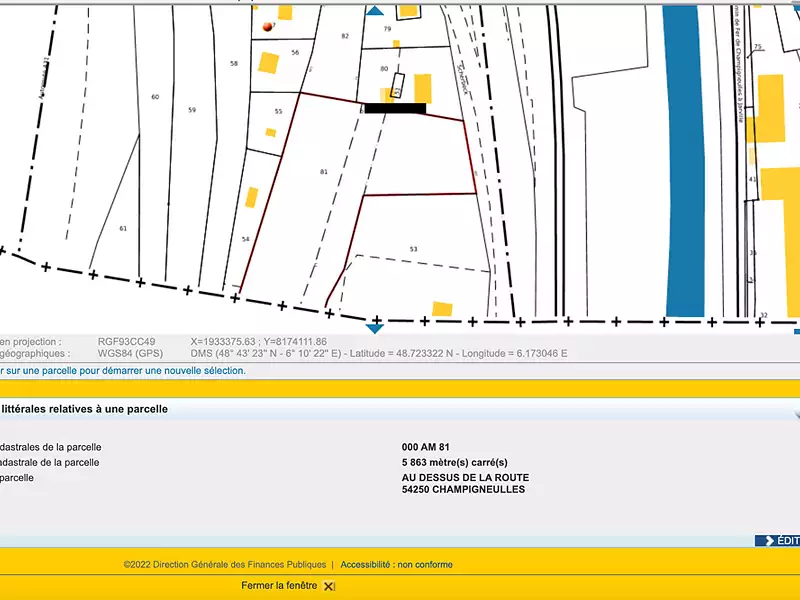Click the close X icon beside Fermer la fenêtre
This screenshot has width=800, height=600.
[x=329, y=586]
